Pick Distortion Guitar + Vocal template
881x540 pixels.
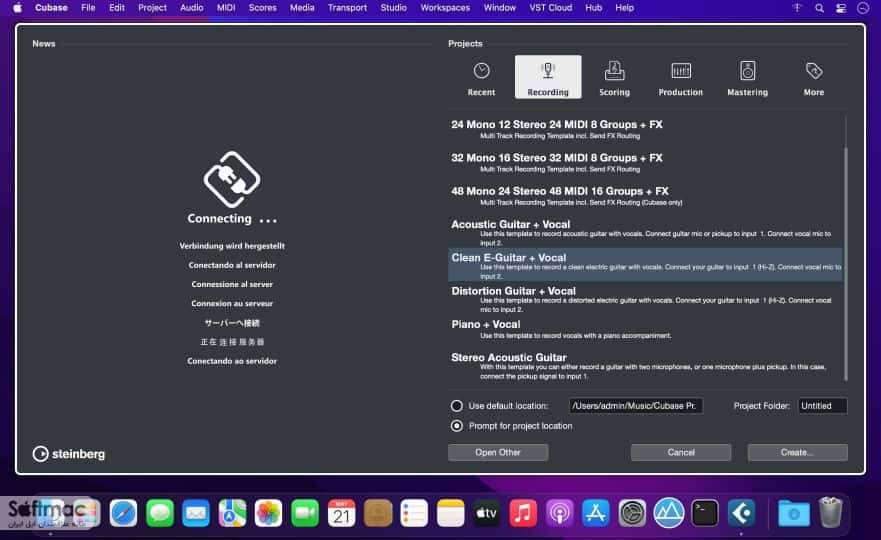pos(645,298)
